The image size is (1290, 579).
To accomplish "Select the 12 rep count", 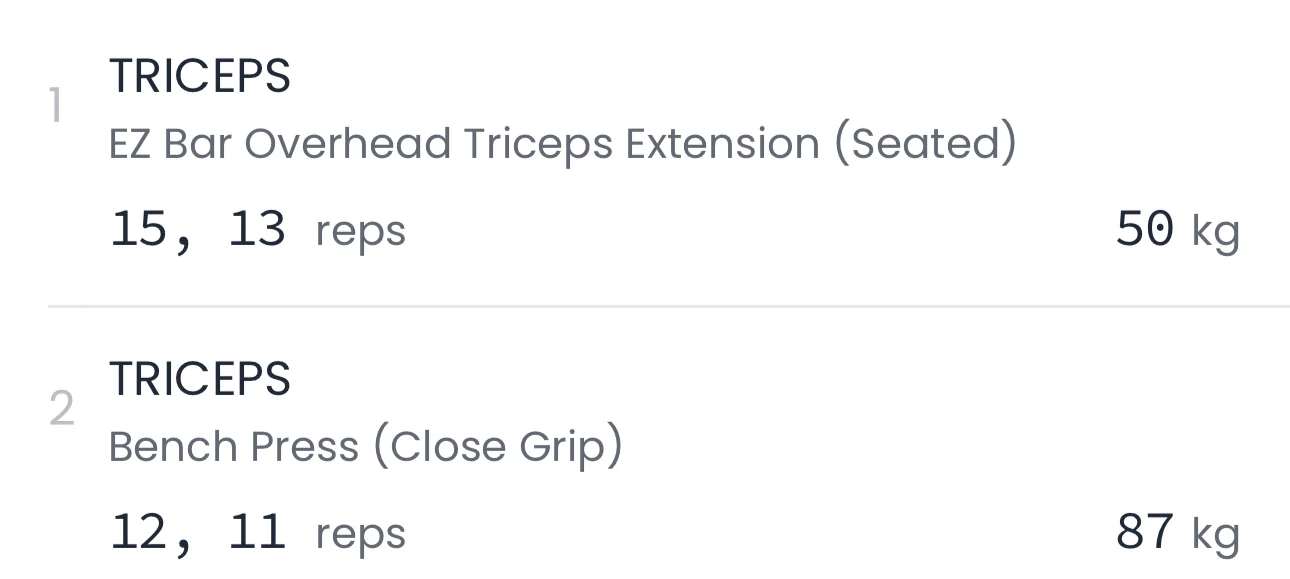I will [139, 532].
